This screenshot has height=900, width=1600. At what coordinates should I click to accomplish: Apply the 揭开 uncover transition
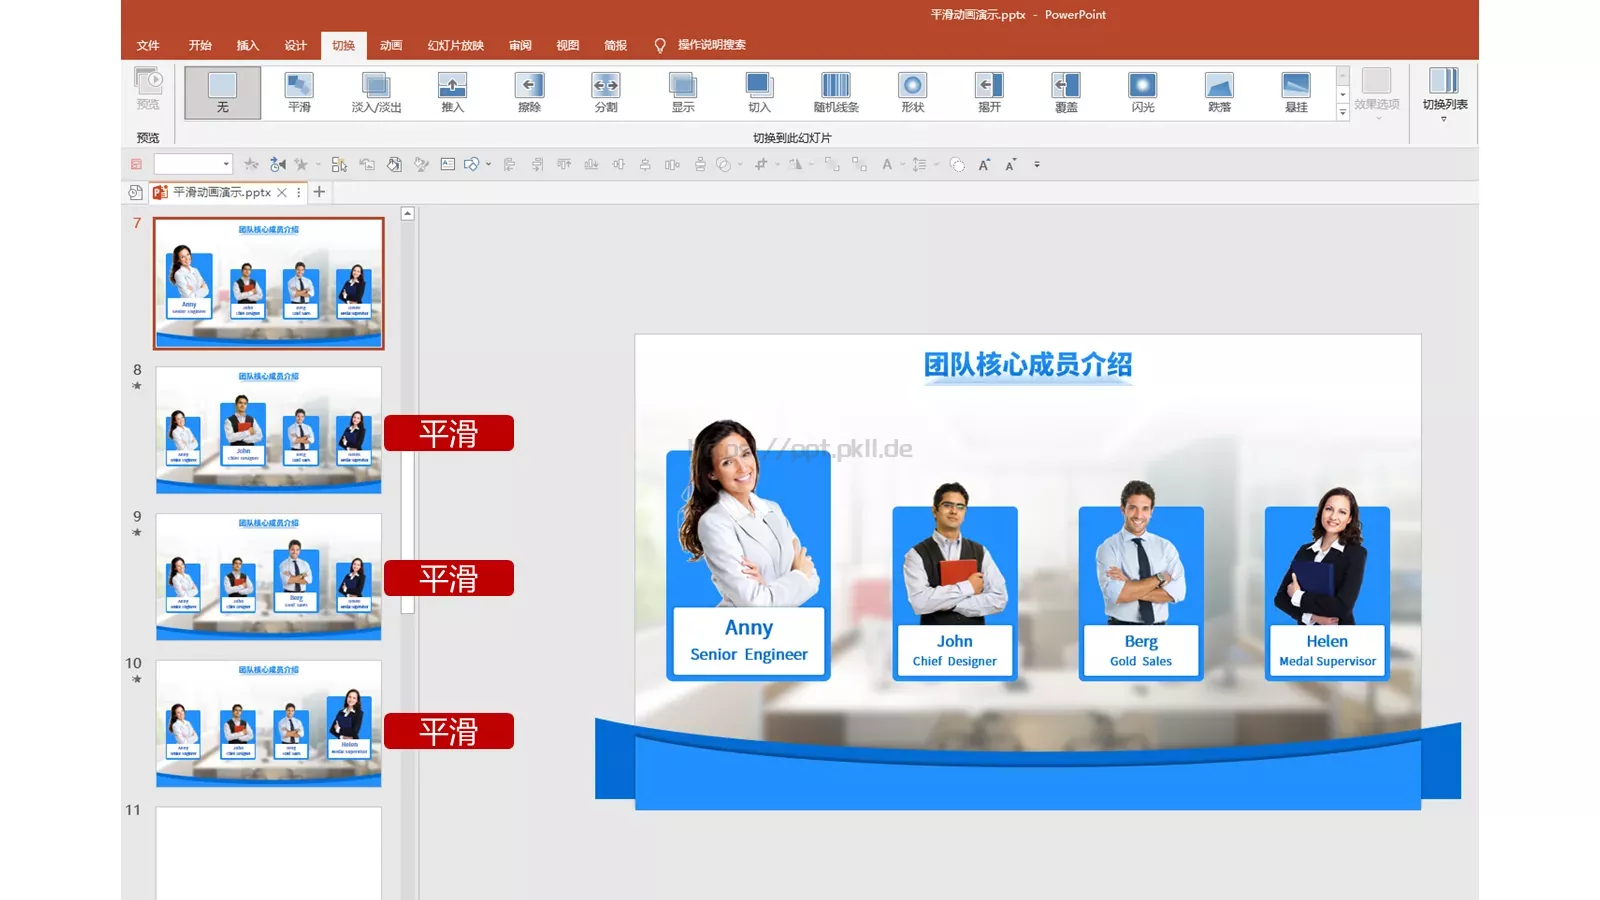coord(990,93)
